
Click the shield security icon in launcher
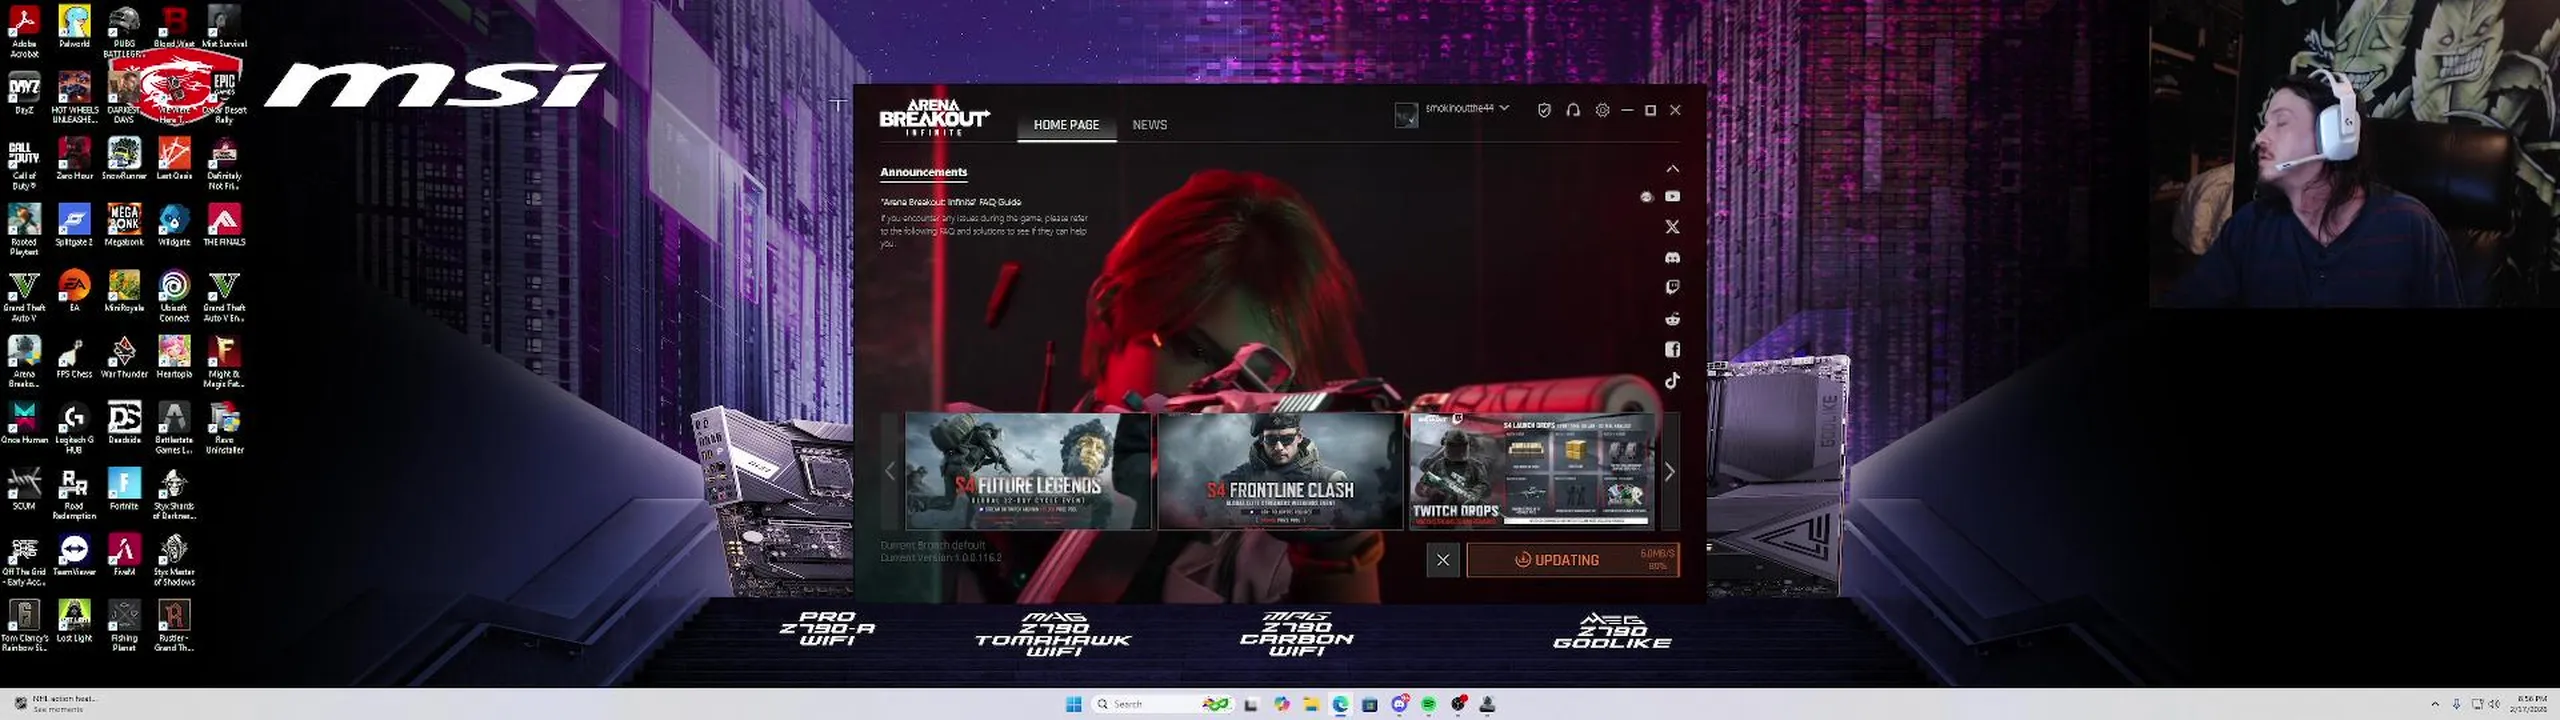click(1544, 110)
